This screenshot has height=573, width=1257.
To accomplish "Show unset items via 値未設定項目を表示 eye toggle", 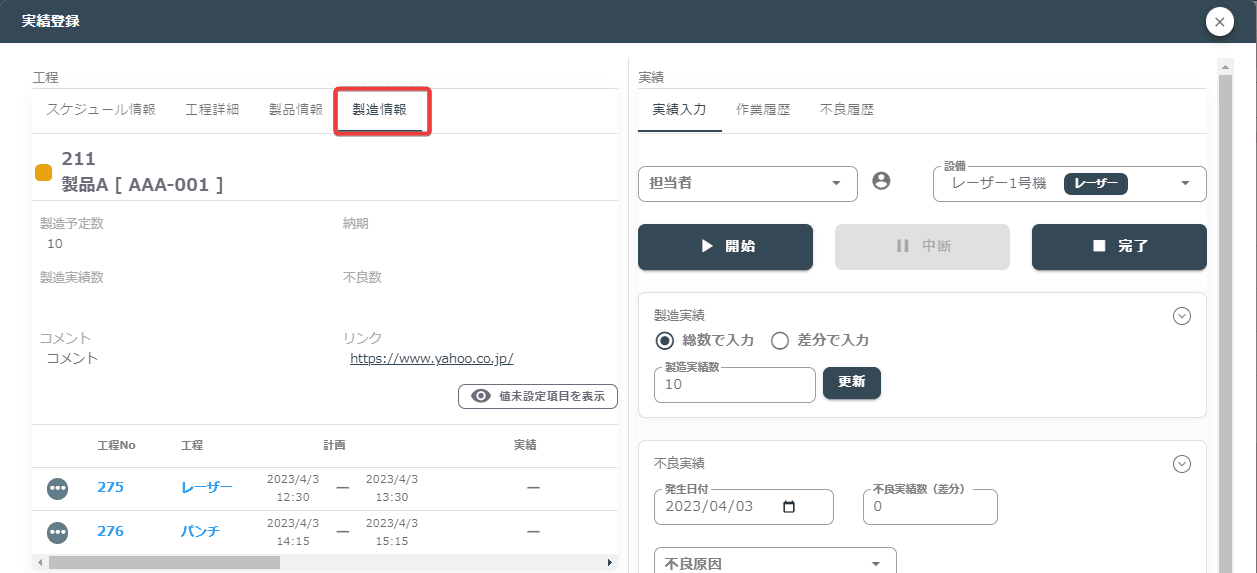I will [538, 396].
